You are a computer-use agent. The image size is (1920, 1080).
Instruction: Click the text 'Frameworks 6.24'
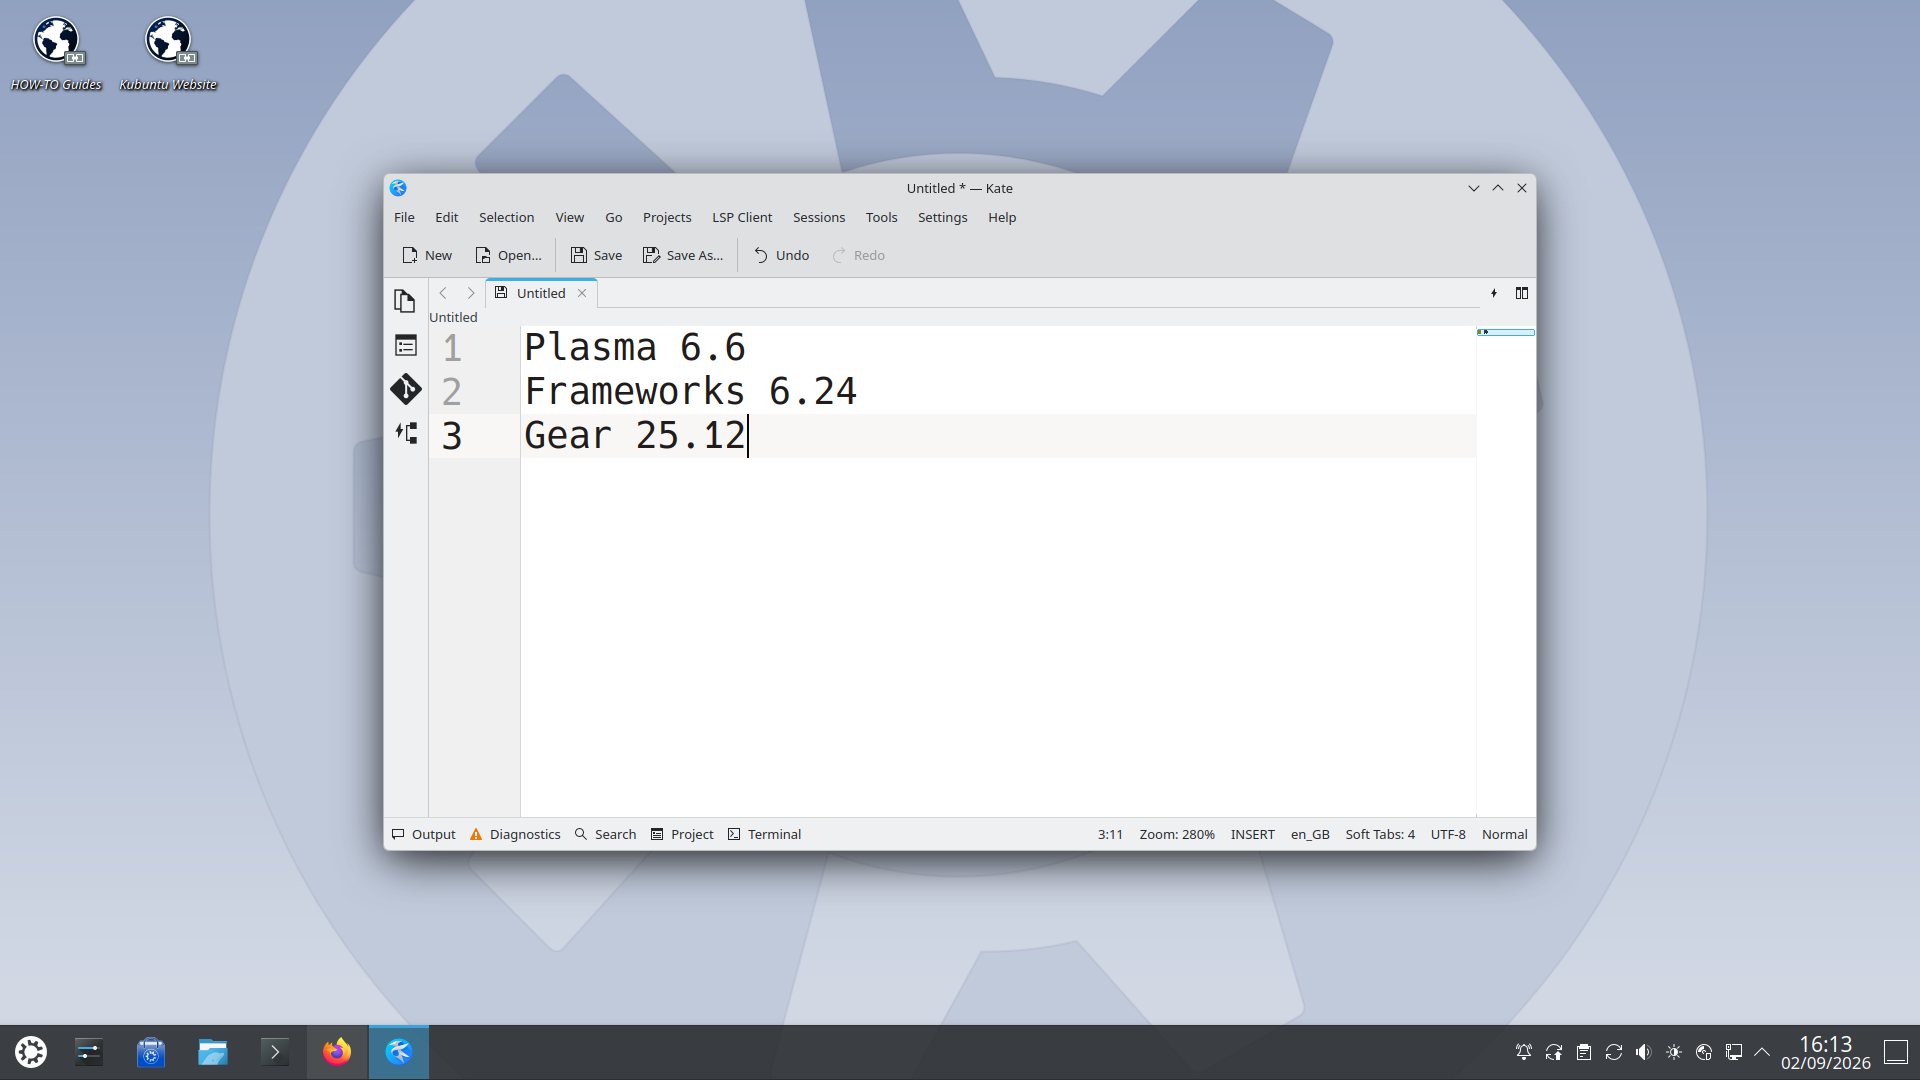point(690,392)
